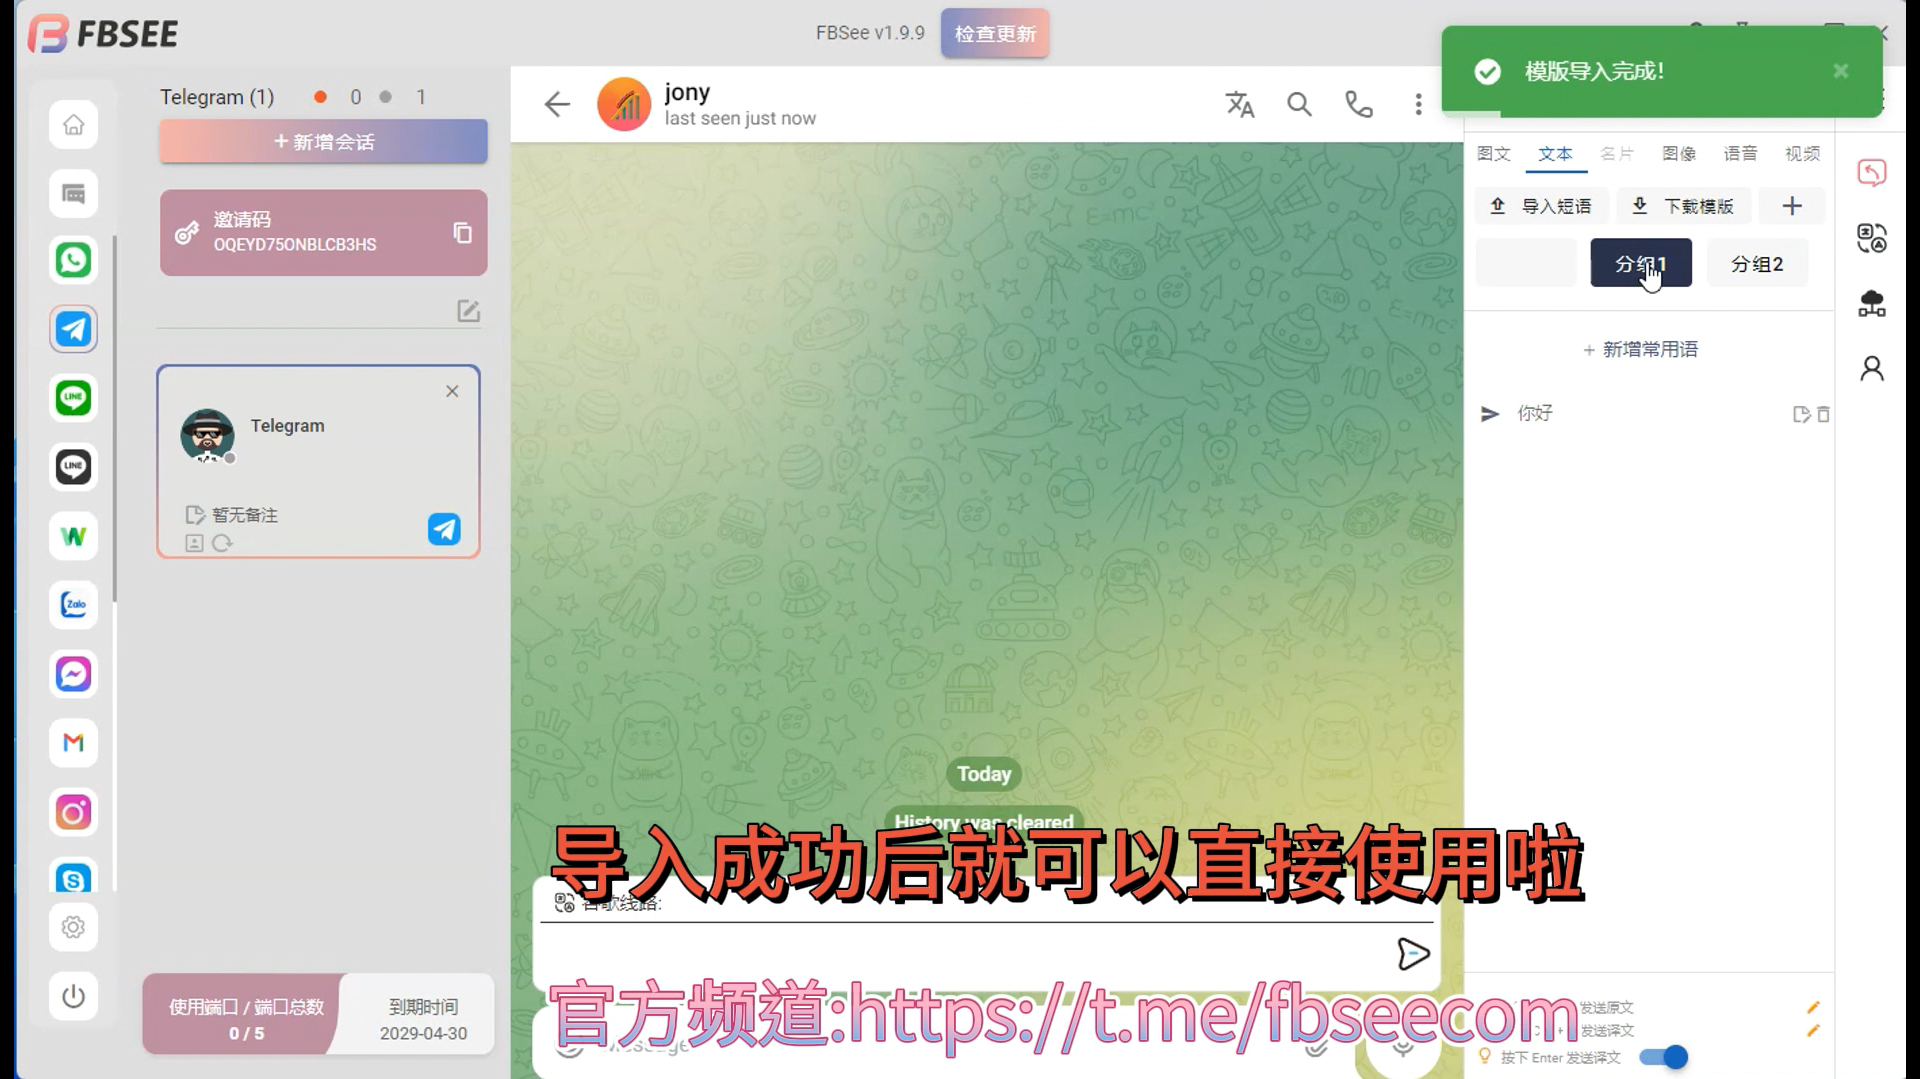
Task: Dismiss the 模版导入完成 notification
Action: coord(1841,71)
